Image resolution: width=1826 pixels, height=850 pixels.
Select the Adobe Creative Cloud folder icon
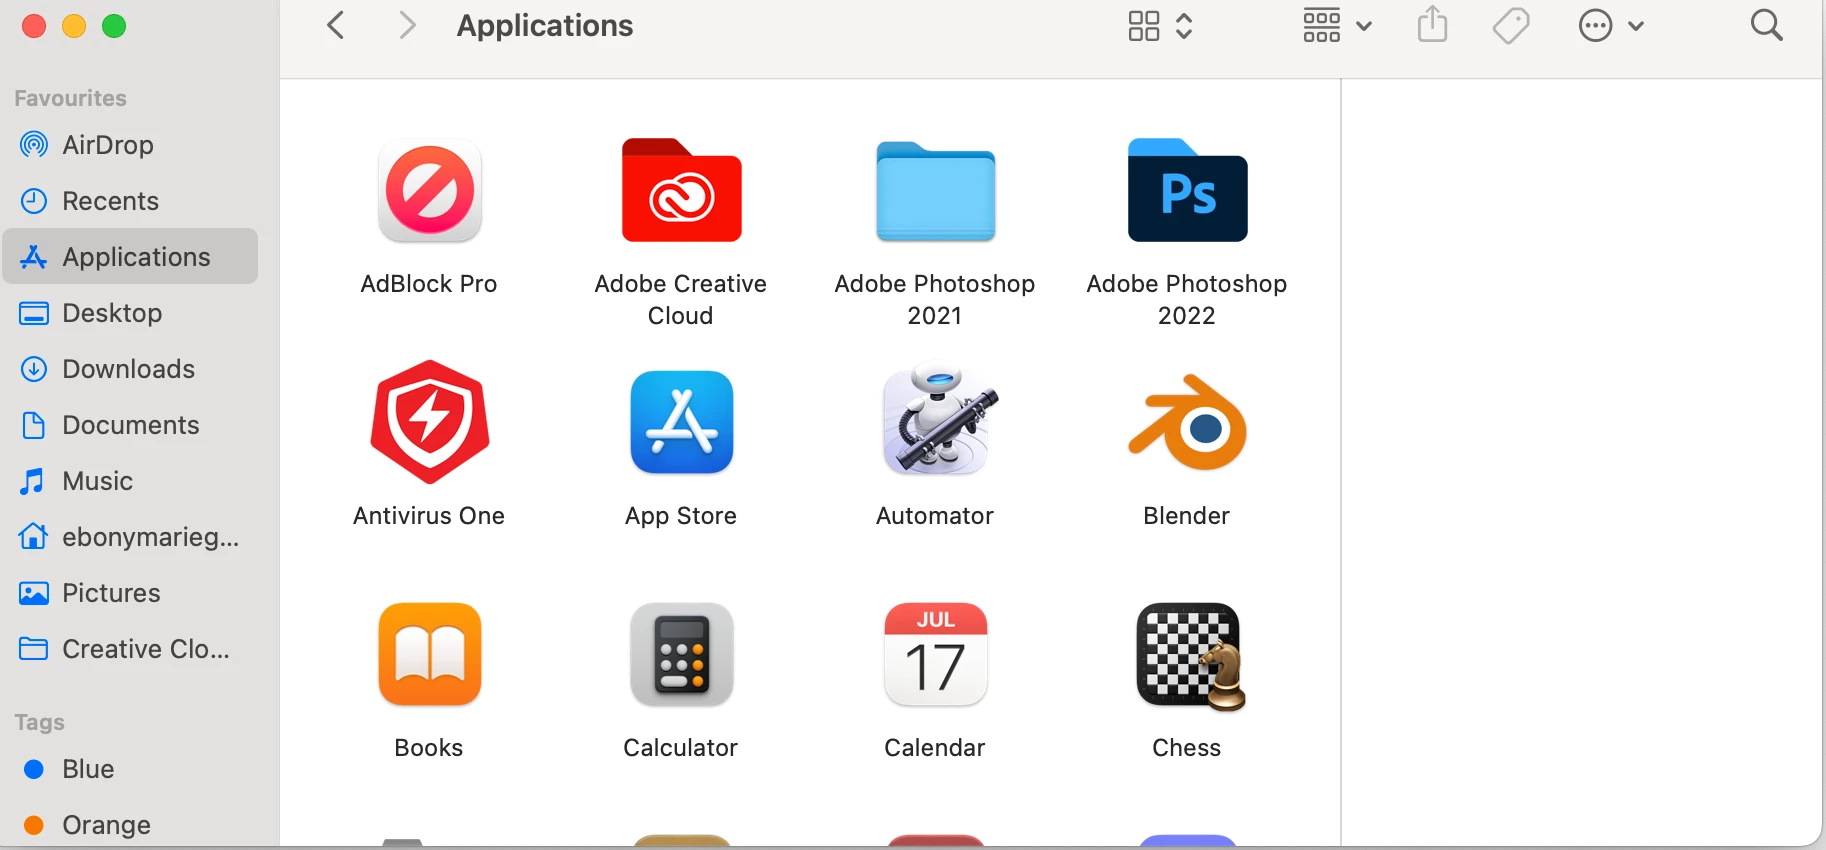click(x=682, y=190)
